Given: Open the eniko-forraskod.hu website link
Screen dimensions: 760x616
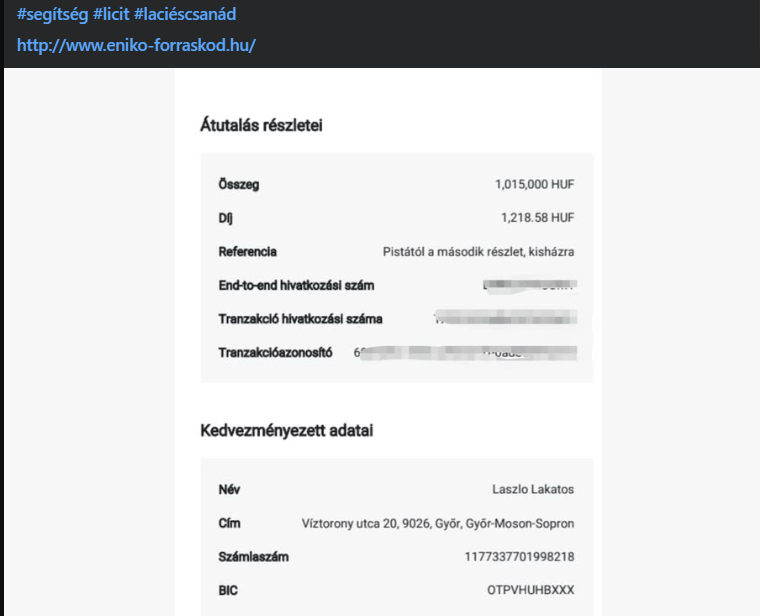Looking at the screenshot, I should 136,46.
